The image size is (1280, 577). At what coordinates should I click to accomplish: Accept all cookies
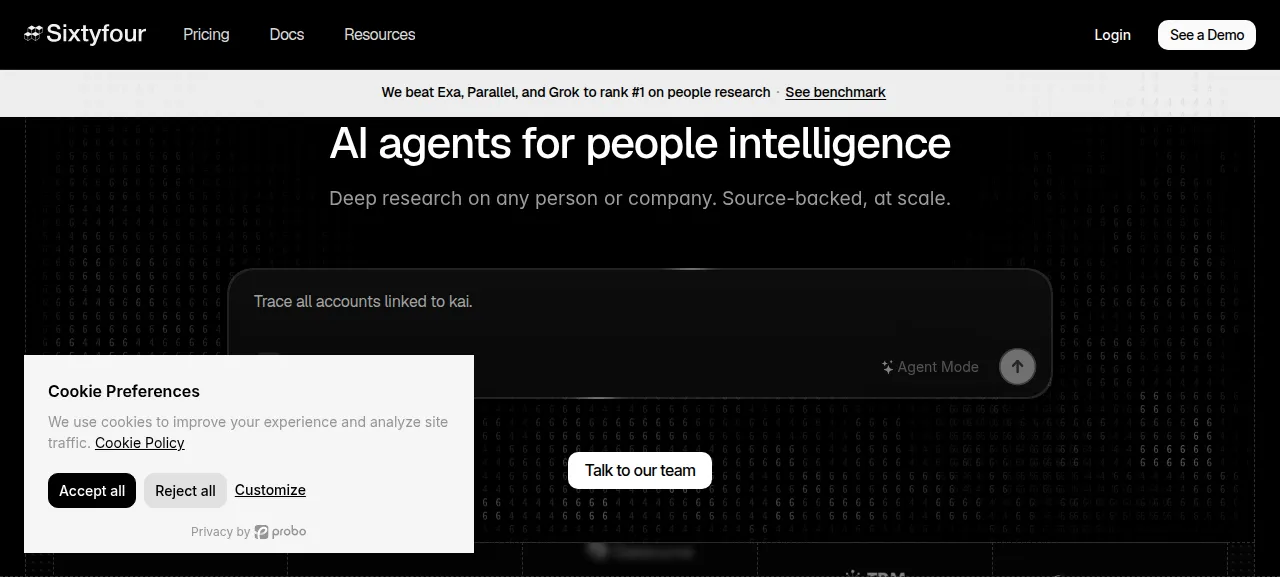(92, 491)
